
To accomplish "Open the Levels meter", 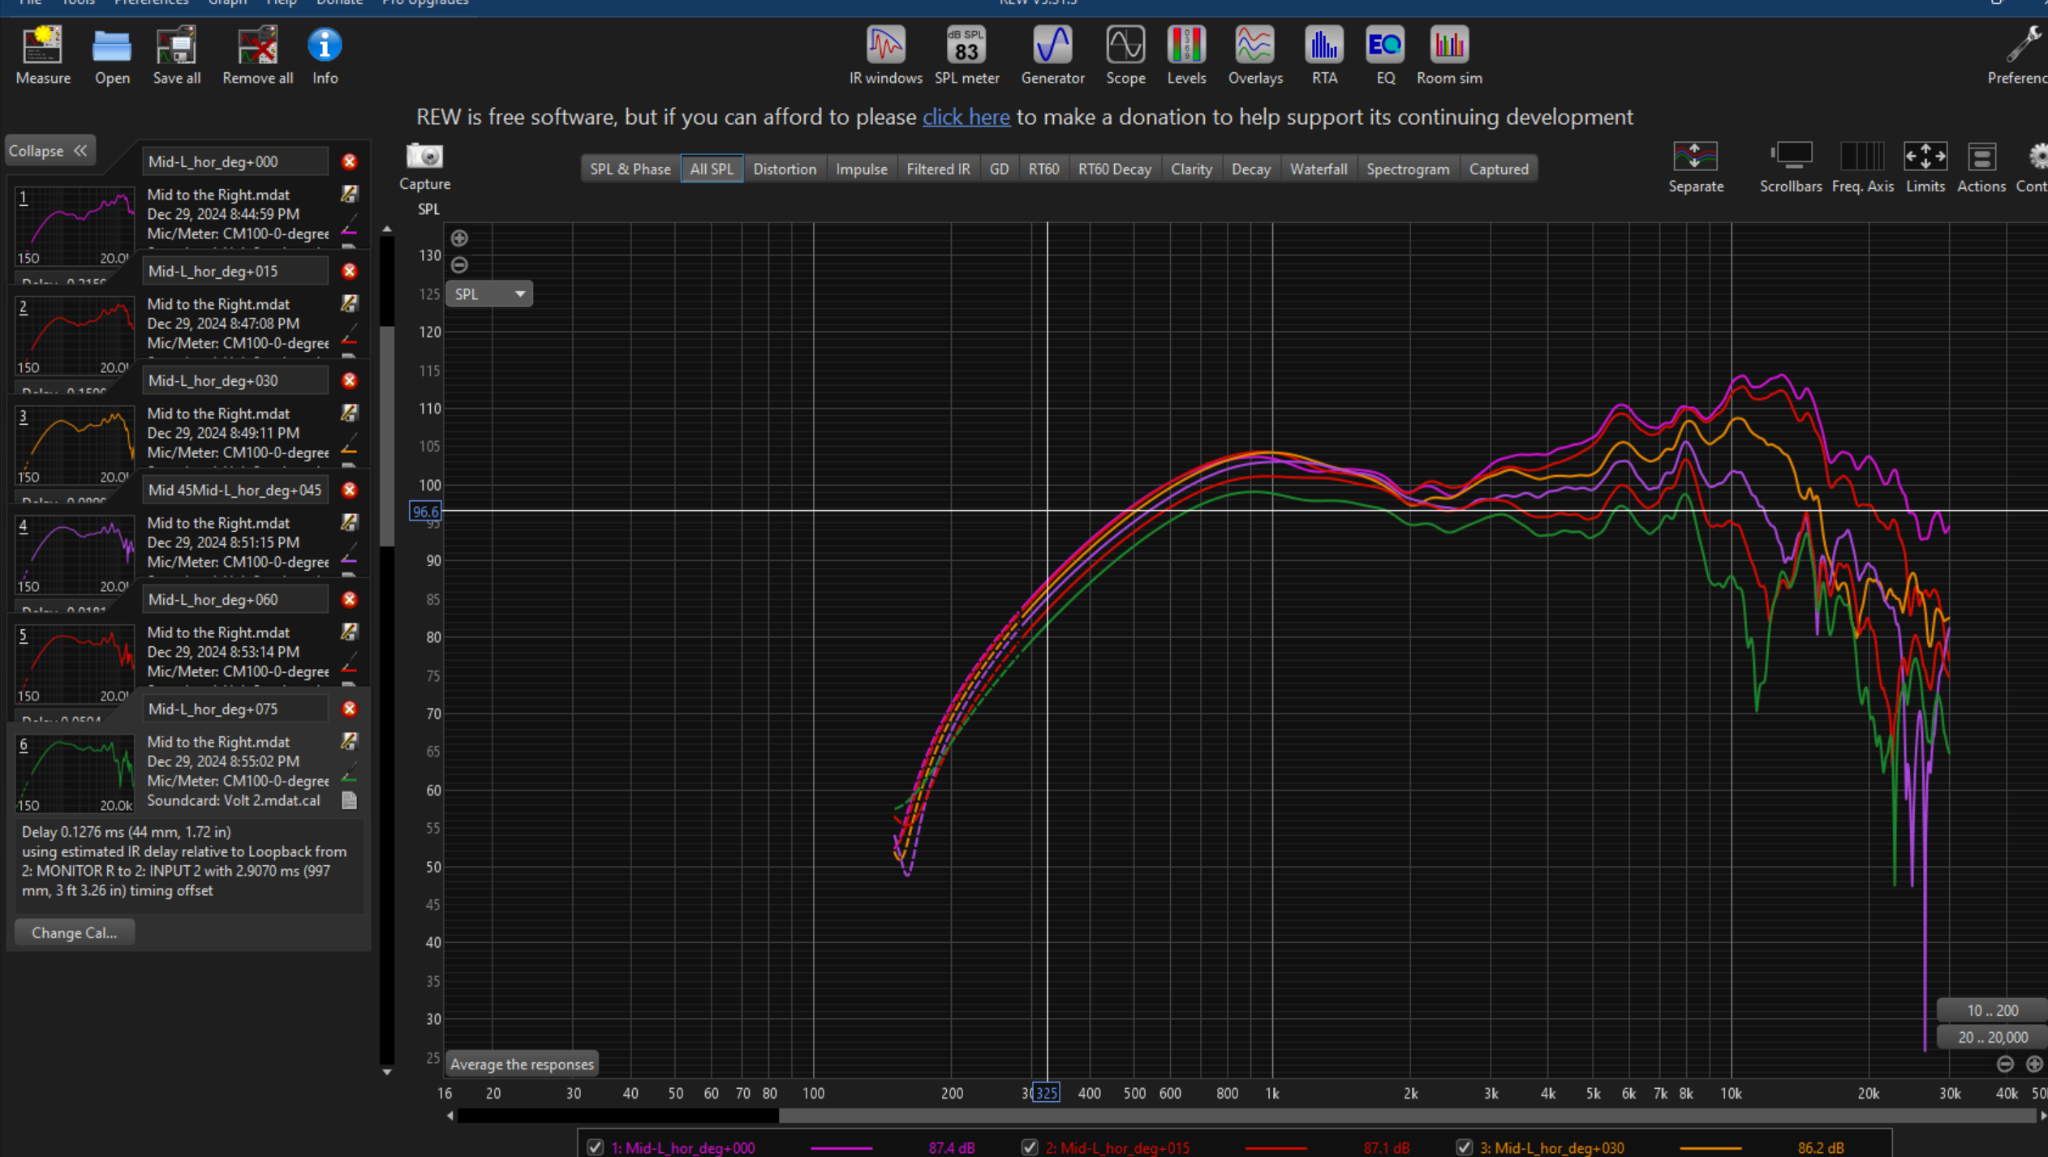I will pyautogui.click(x=1187, y=55).
